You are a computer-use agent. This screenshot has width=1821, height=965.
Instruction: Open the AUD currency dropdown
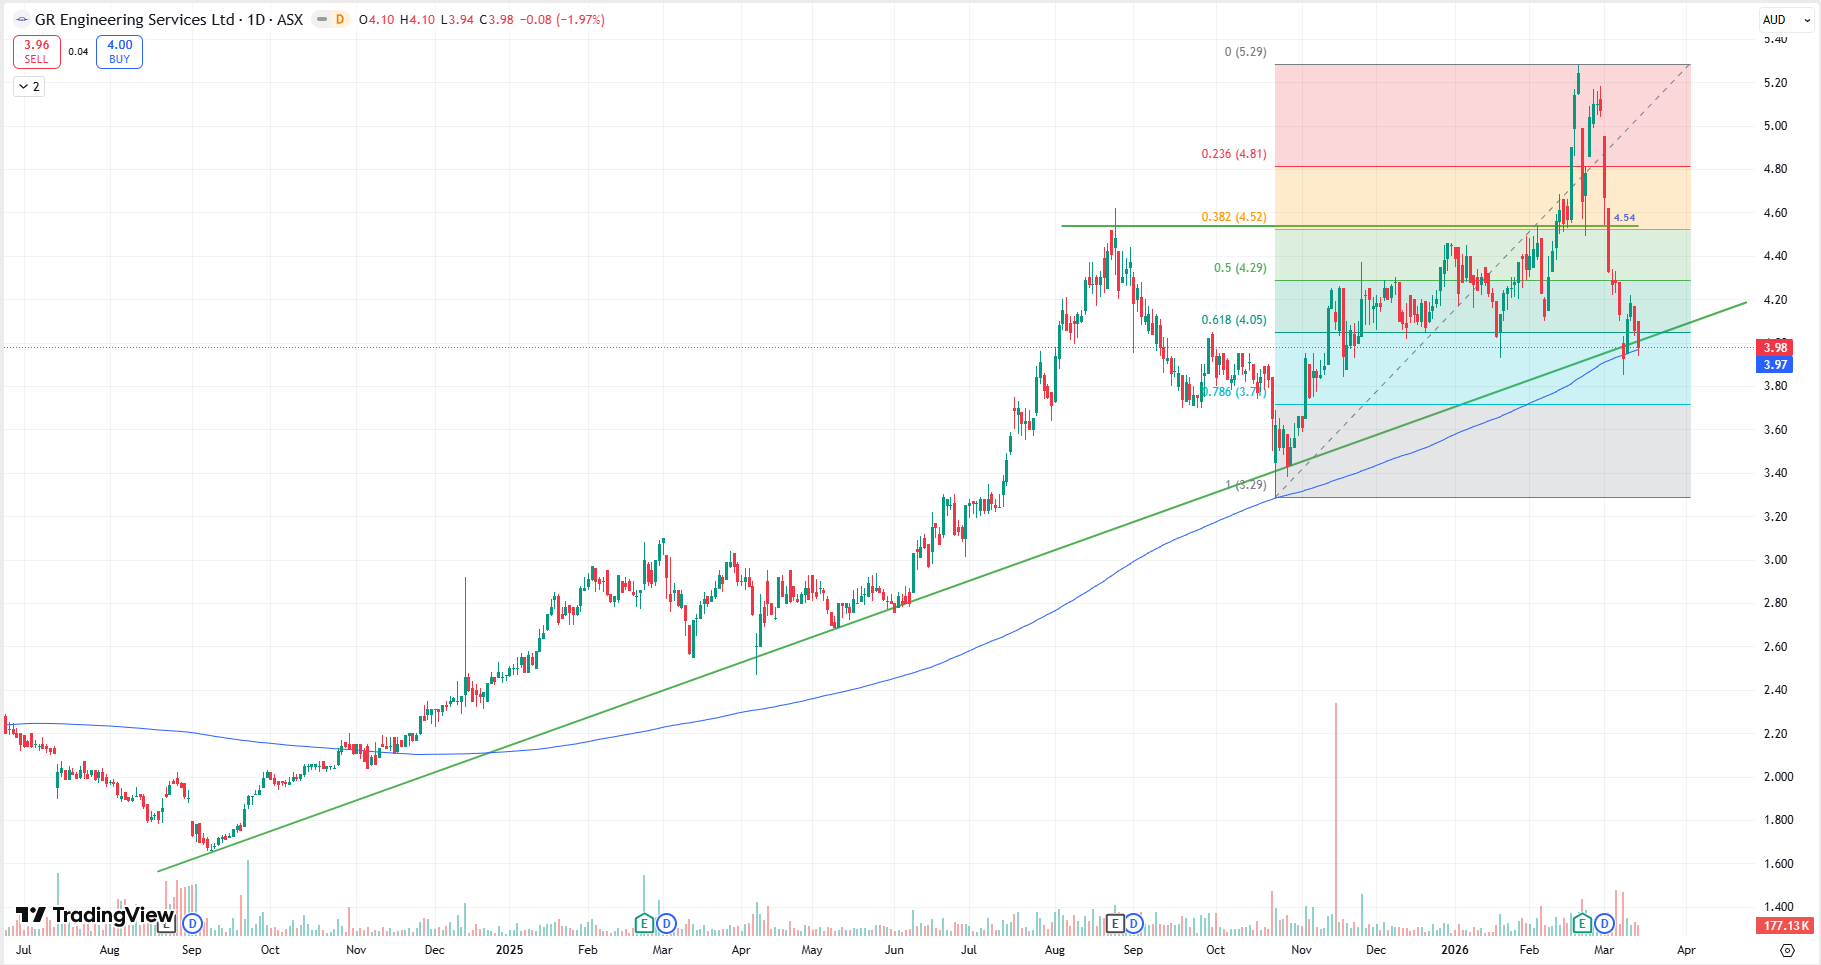tap(1786, 20)
